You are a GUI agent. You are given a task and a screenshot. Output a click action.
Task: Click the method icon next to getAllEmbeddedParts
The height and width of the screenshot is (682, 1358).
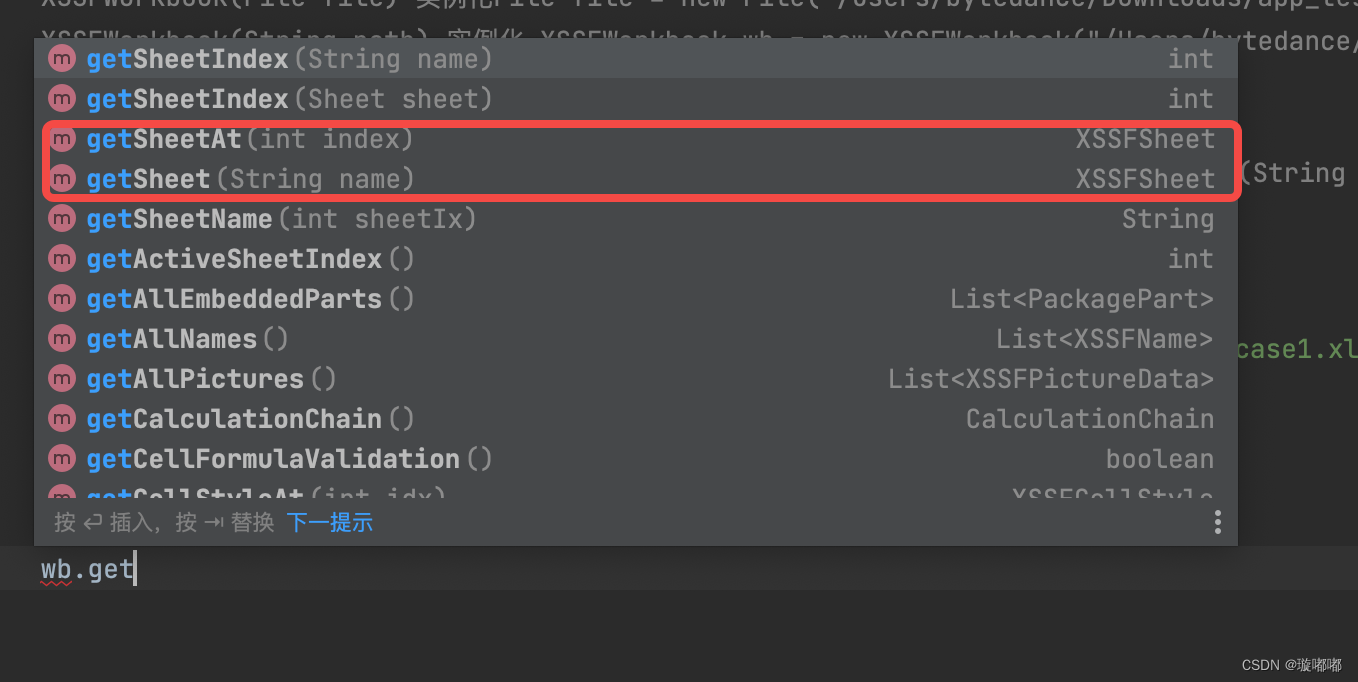61,298
